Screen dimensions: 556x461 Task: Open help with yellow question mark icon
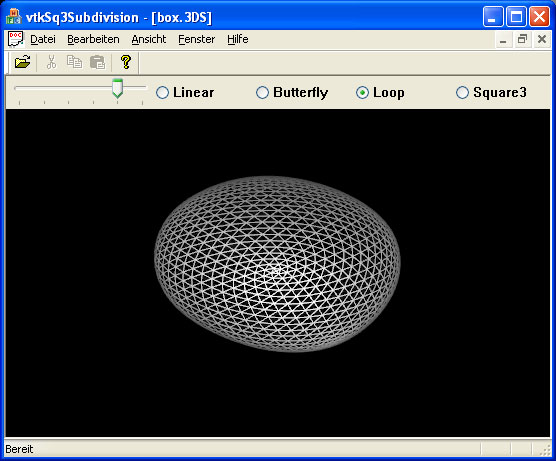126,62
